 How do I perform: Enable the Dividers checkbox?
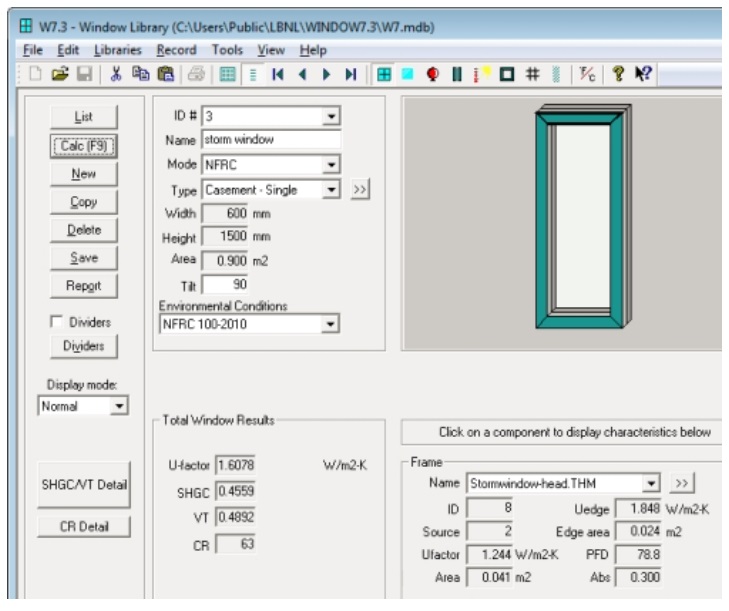click(x=56, y=322)
